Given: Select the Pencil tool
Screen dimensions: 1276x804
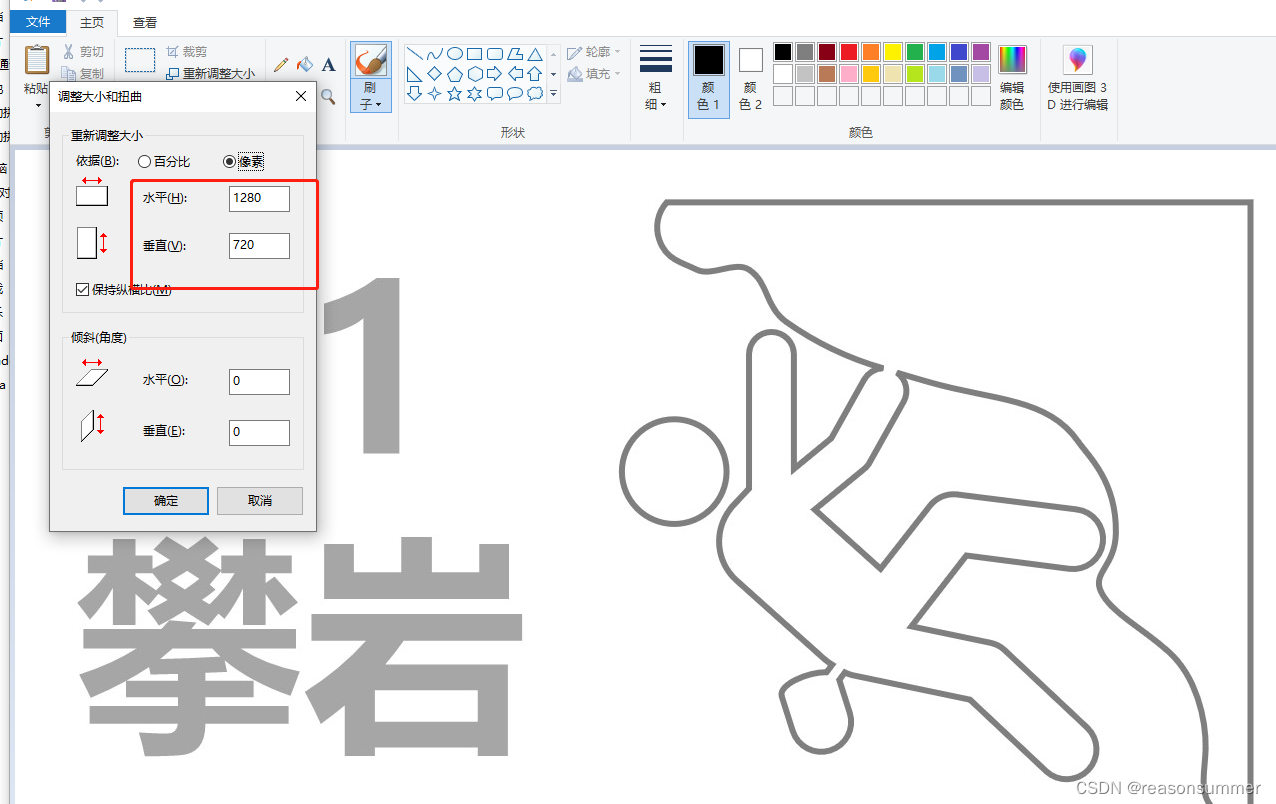Looking at the screenshot, I should (281, 64).
